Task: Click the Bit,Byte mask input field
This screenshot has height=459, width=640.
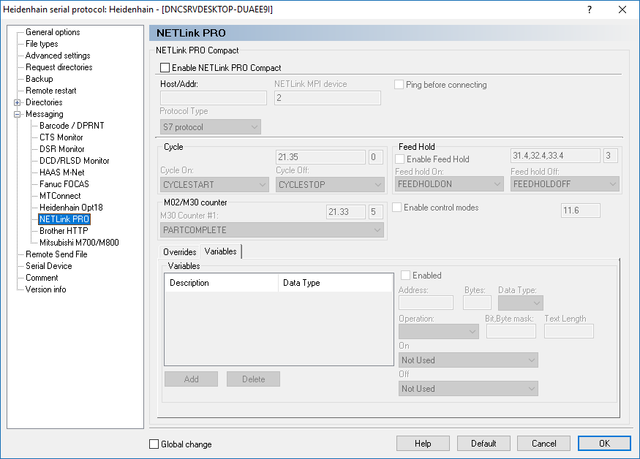Action: click(x=511, y=331)
